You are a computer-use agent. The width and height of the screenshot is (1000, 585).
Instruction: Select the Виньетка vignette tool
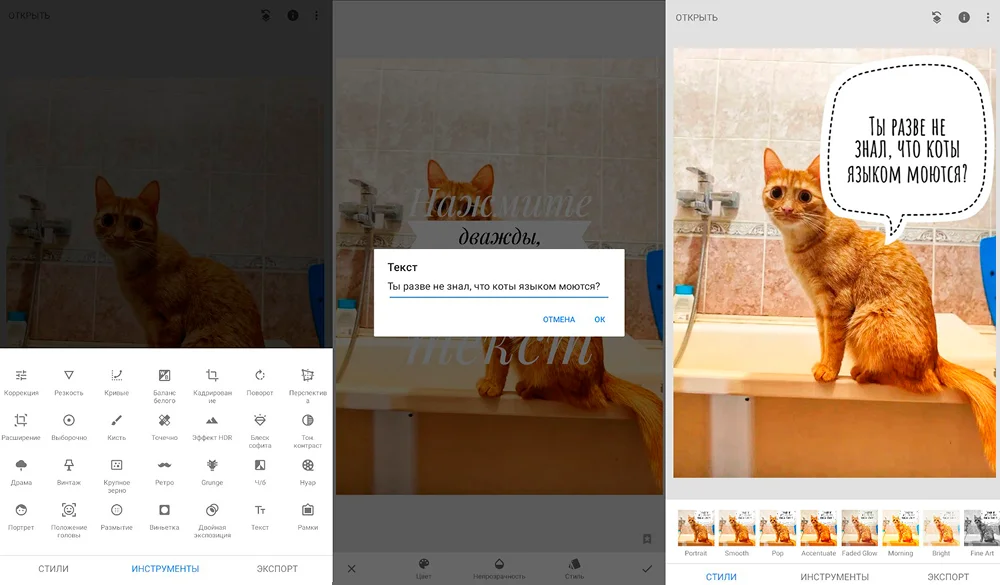click(164, 510)
